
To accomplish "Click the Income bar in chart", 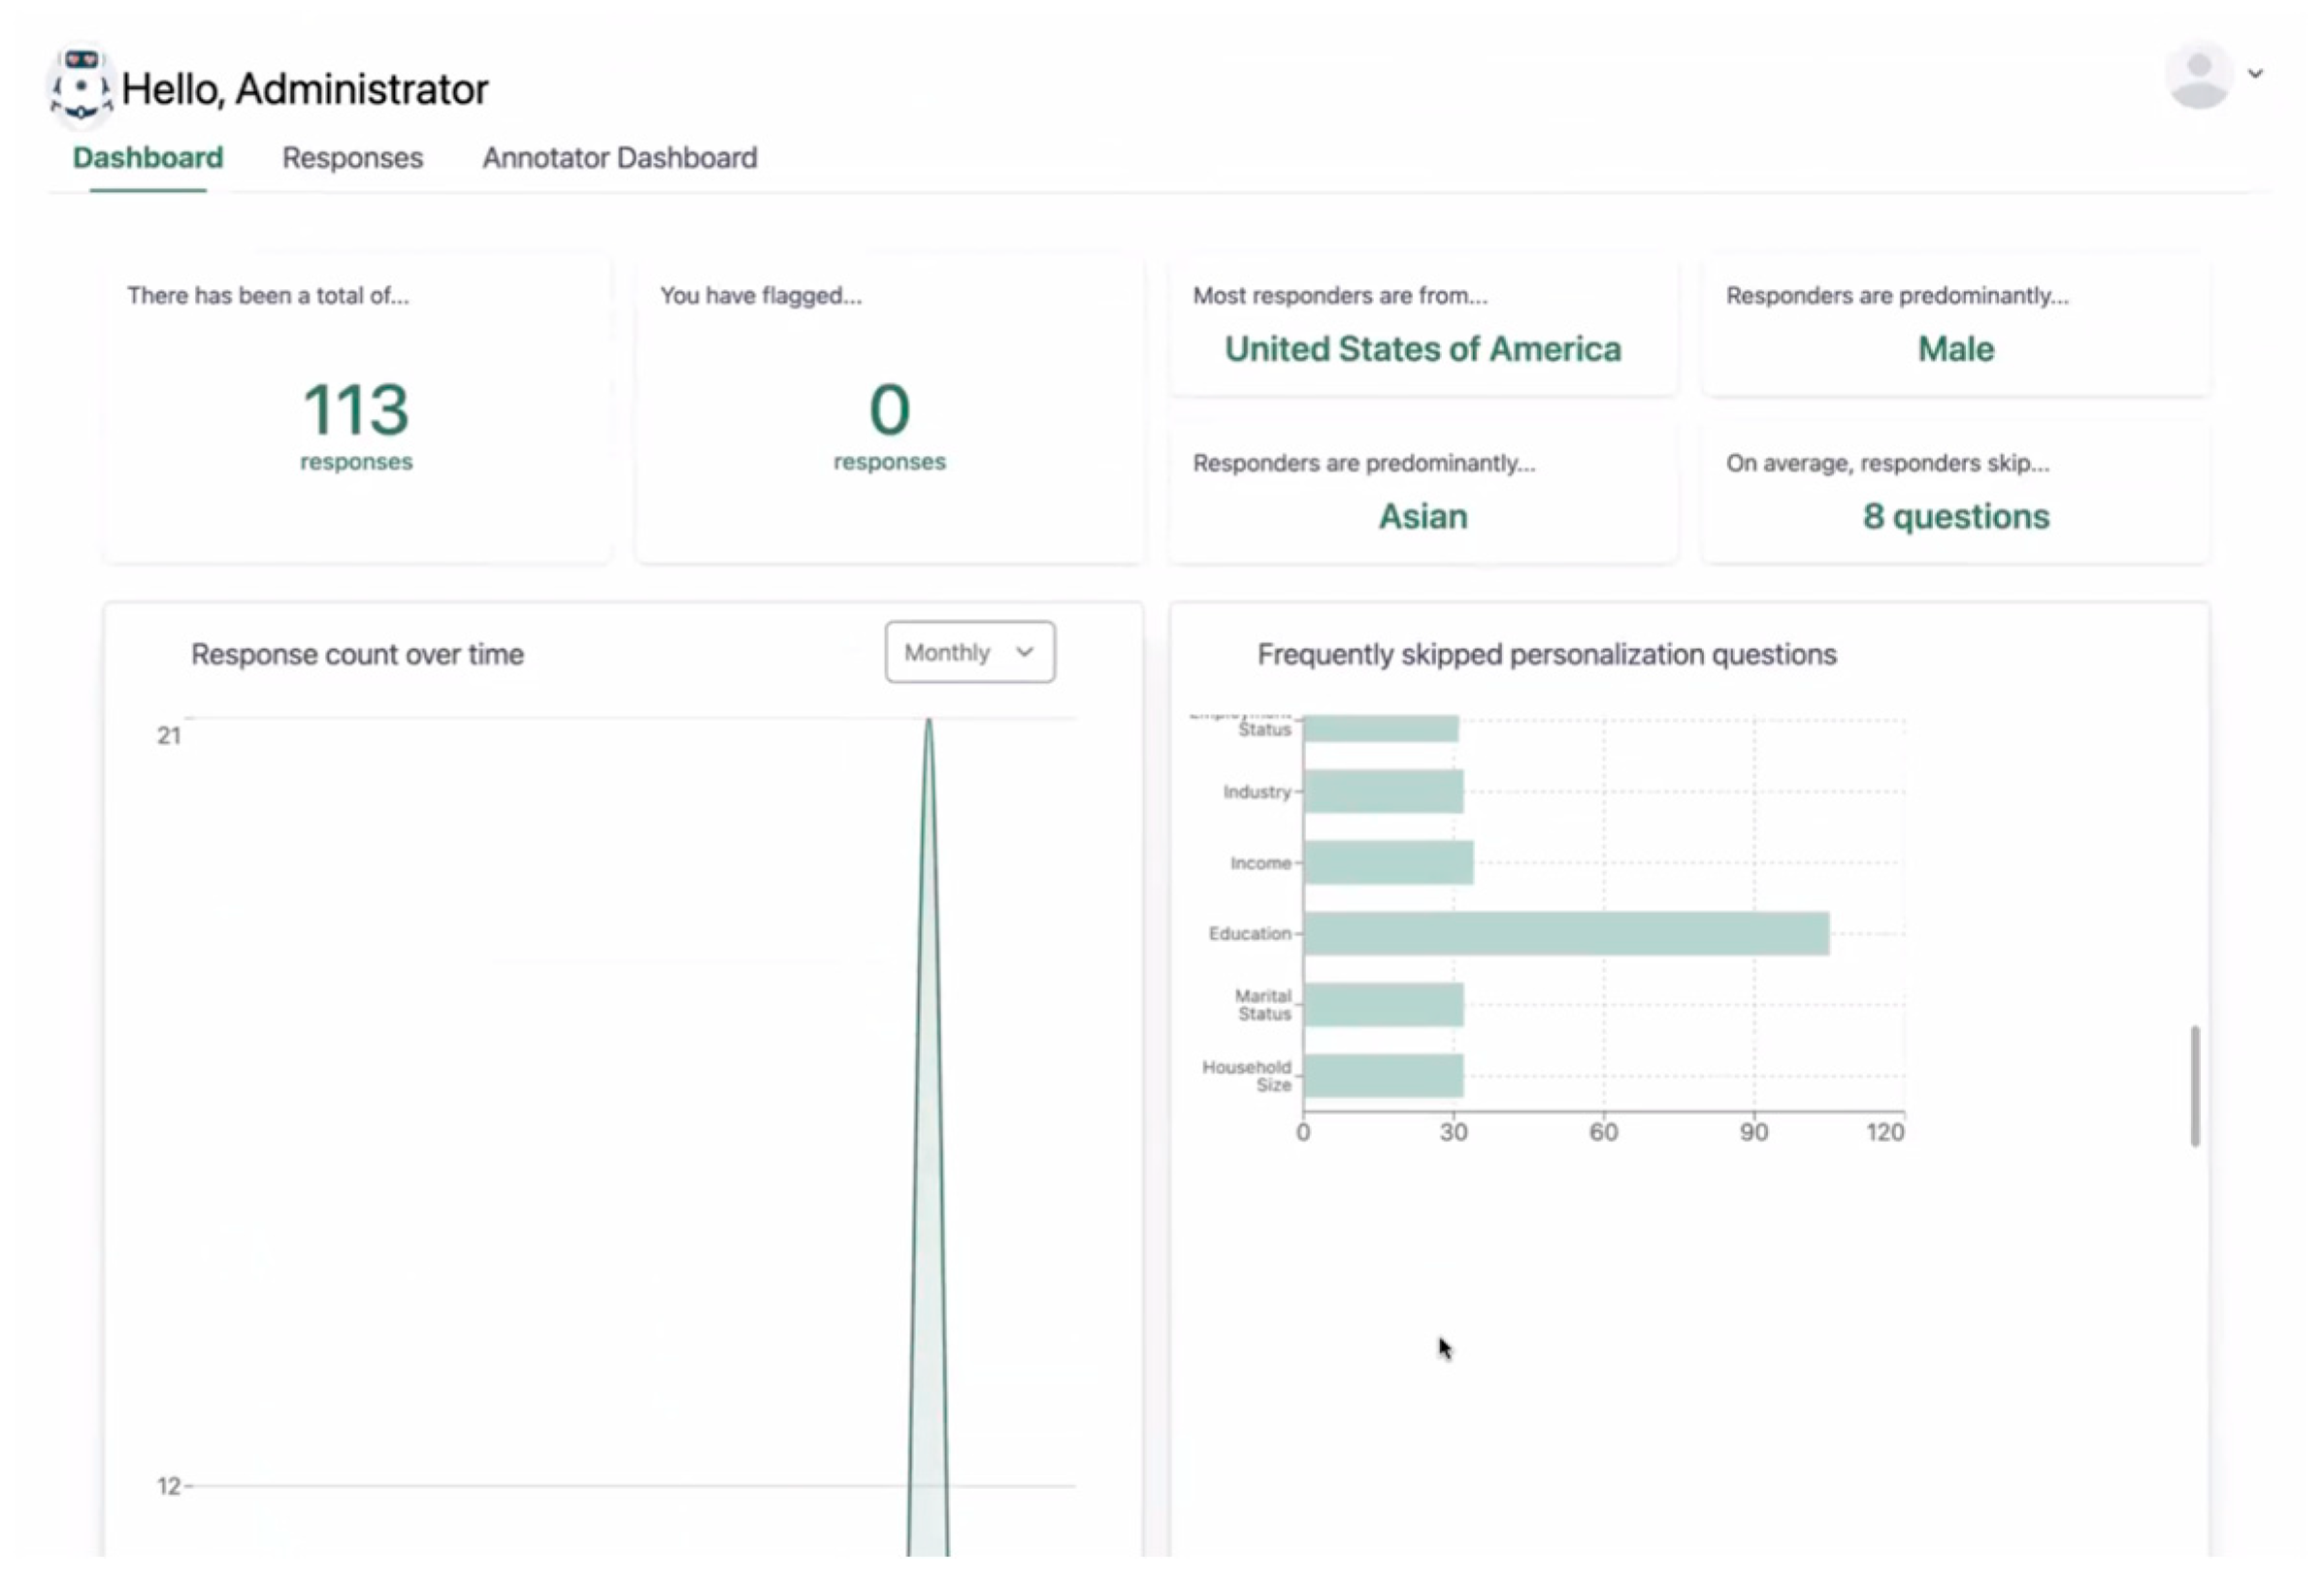I will 1388,862.
